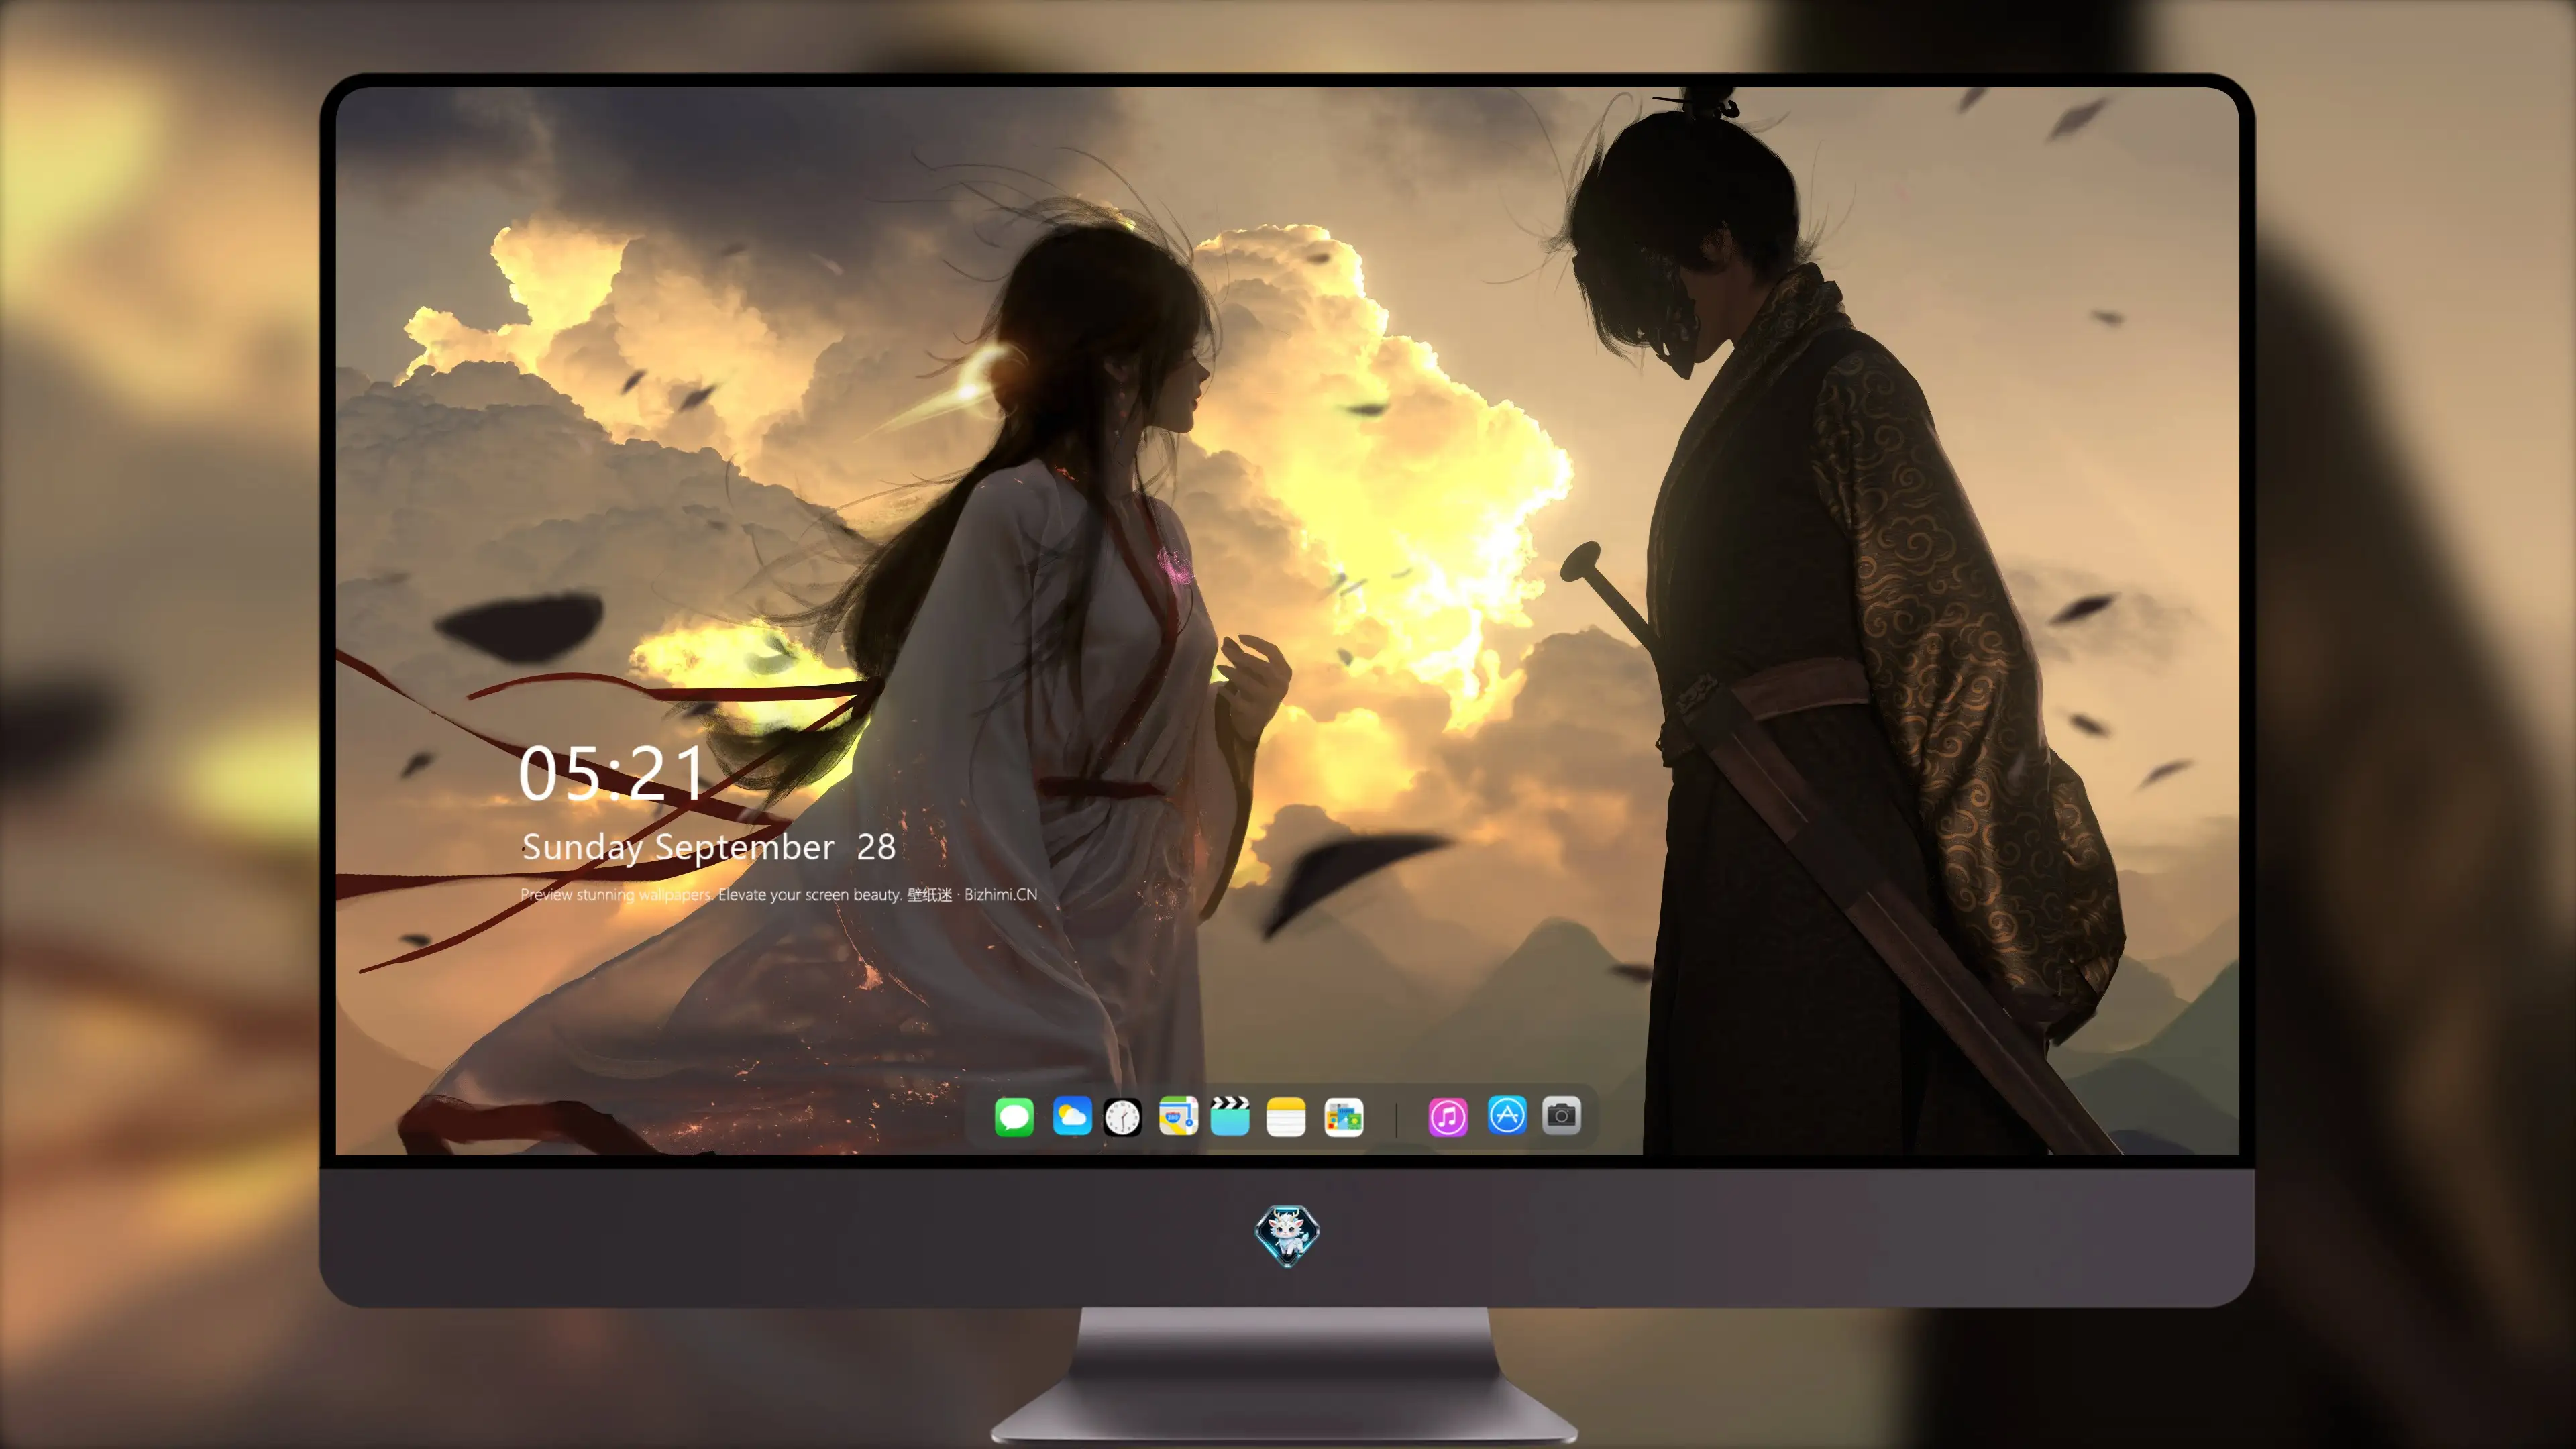Screen dimensions: 2576x1449
Task: Open the Maps app in the dock
Action: coord(1178,1116)
